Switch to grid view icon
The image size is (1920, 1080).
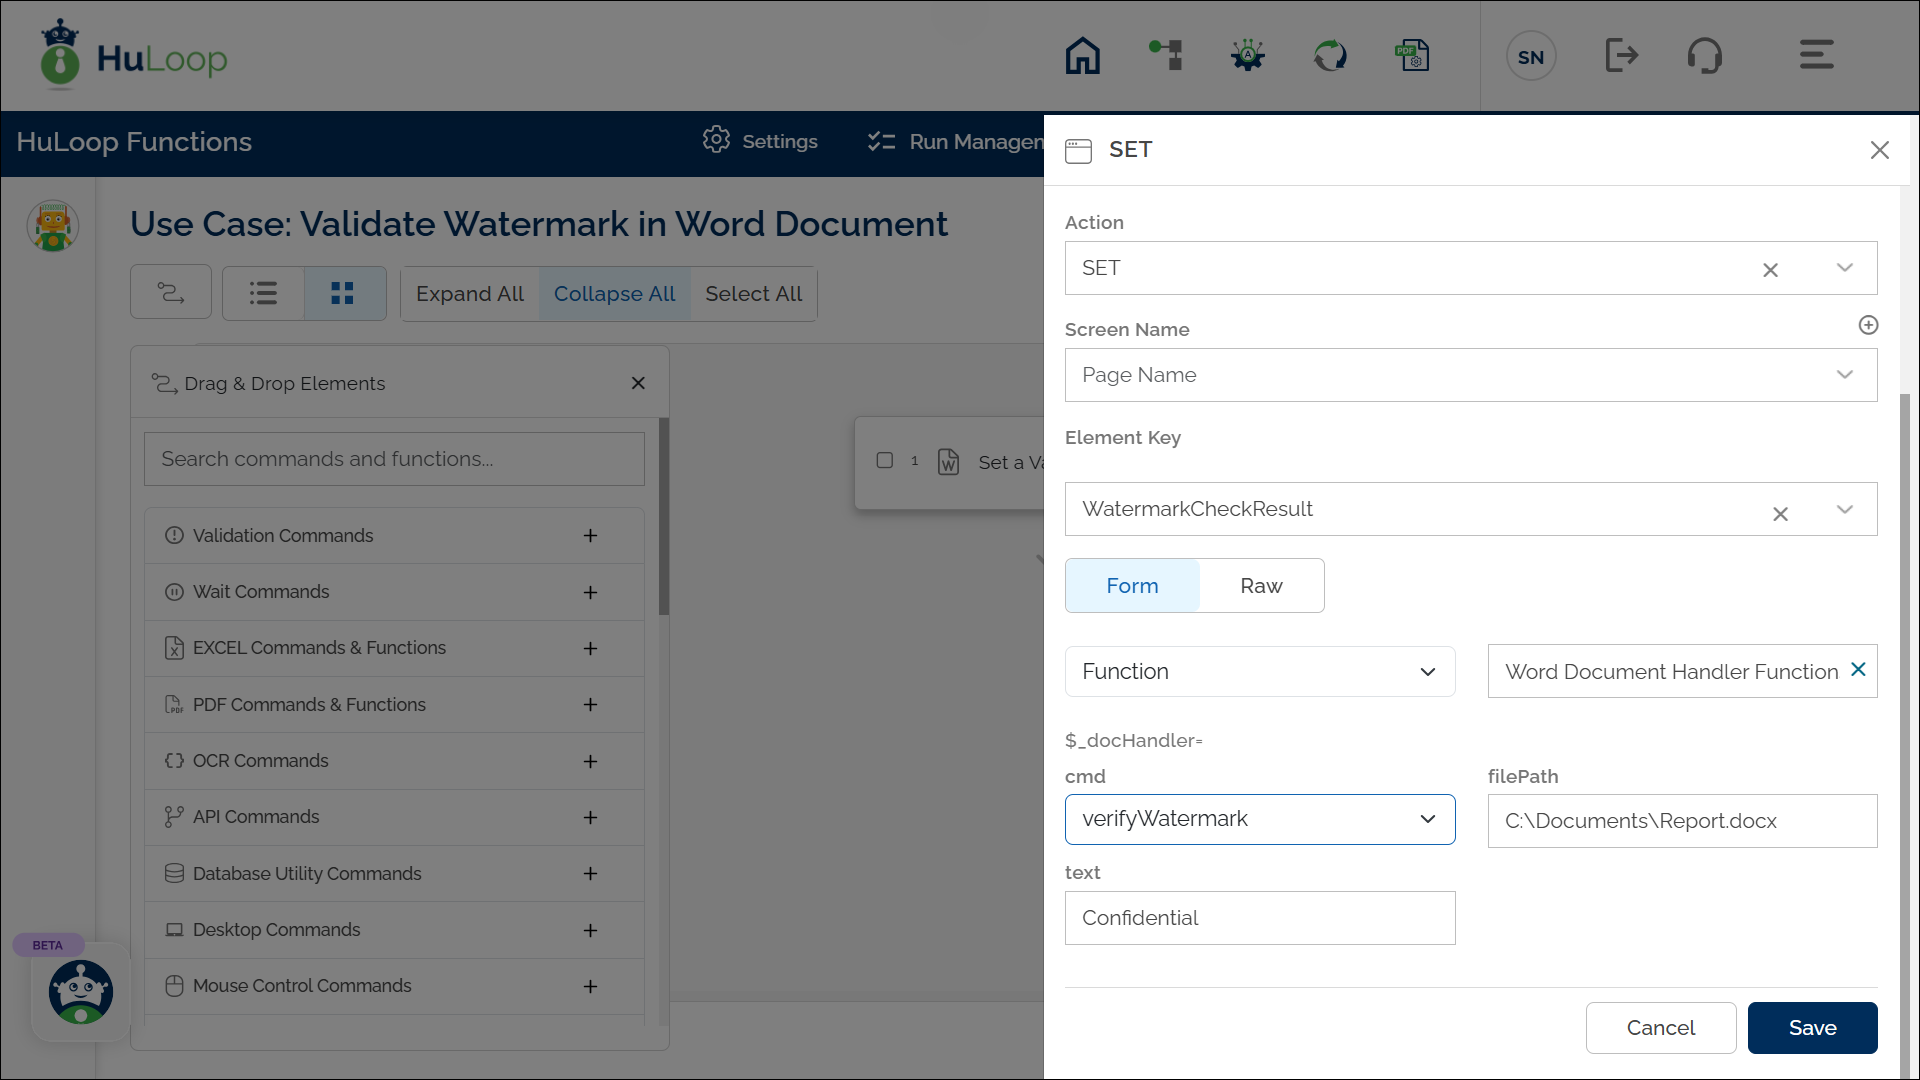click(x=343, y=293)
